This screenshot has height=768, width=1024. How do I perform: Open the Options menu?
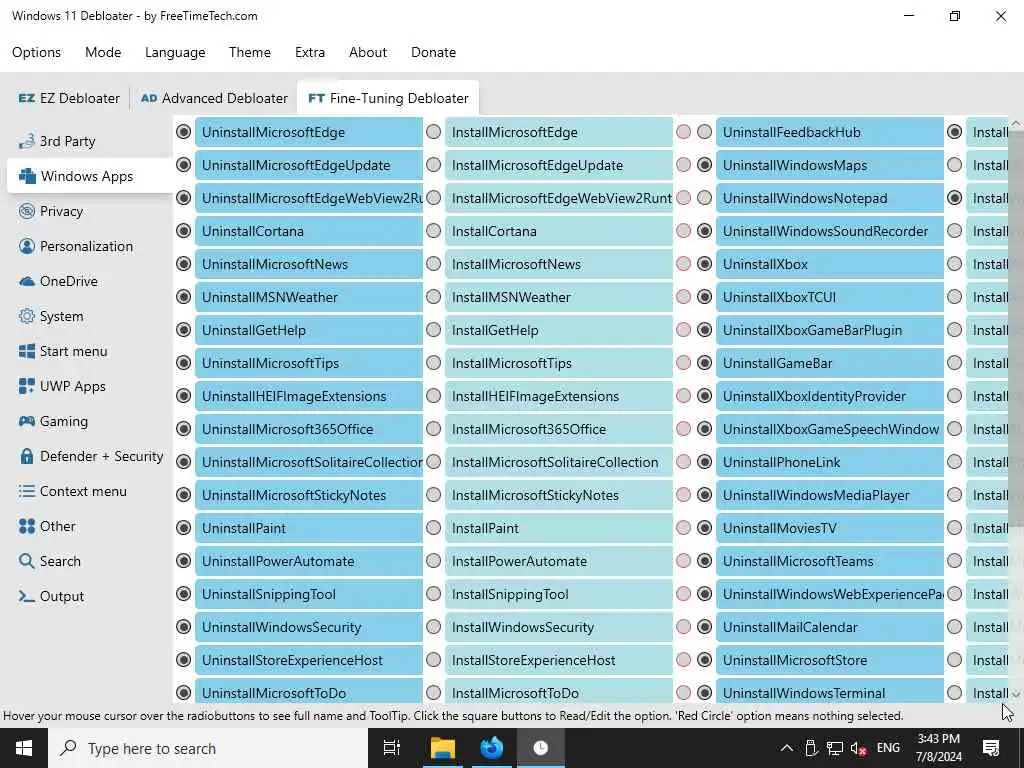37,52
